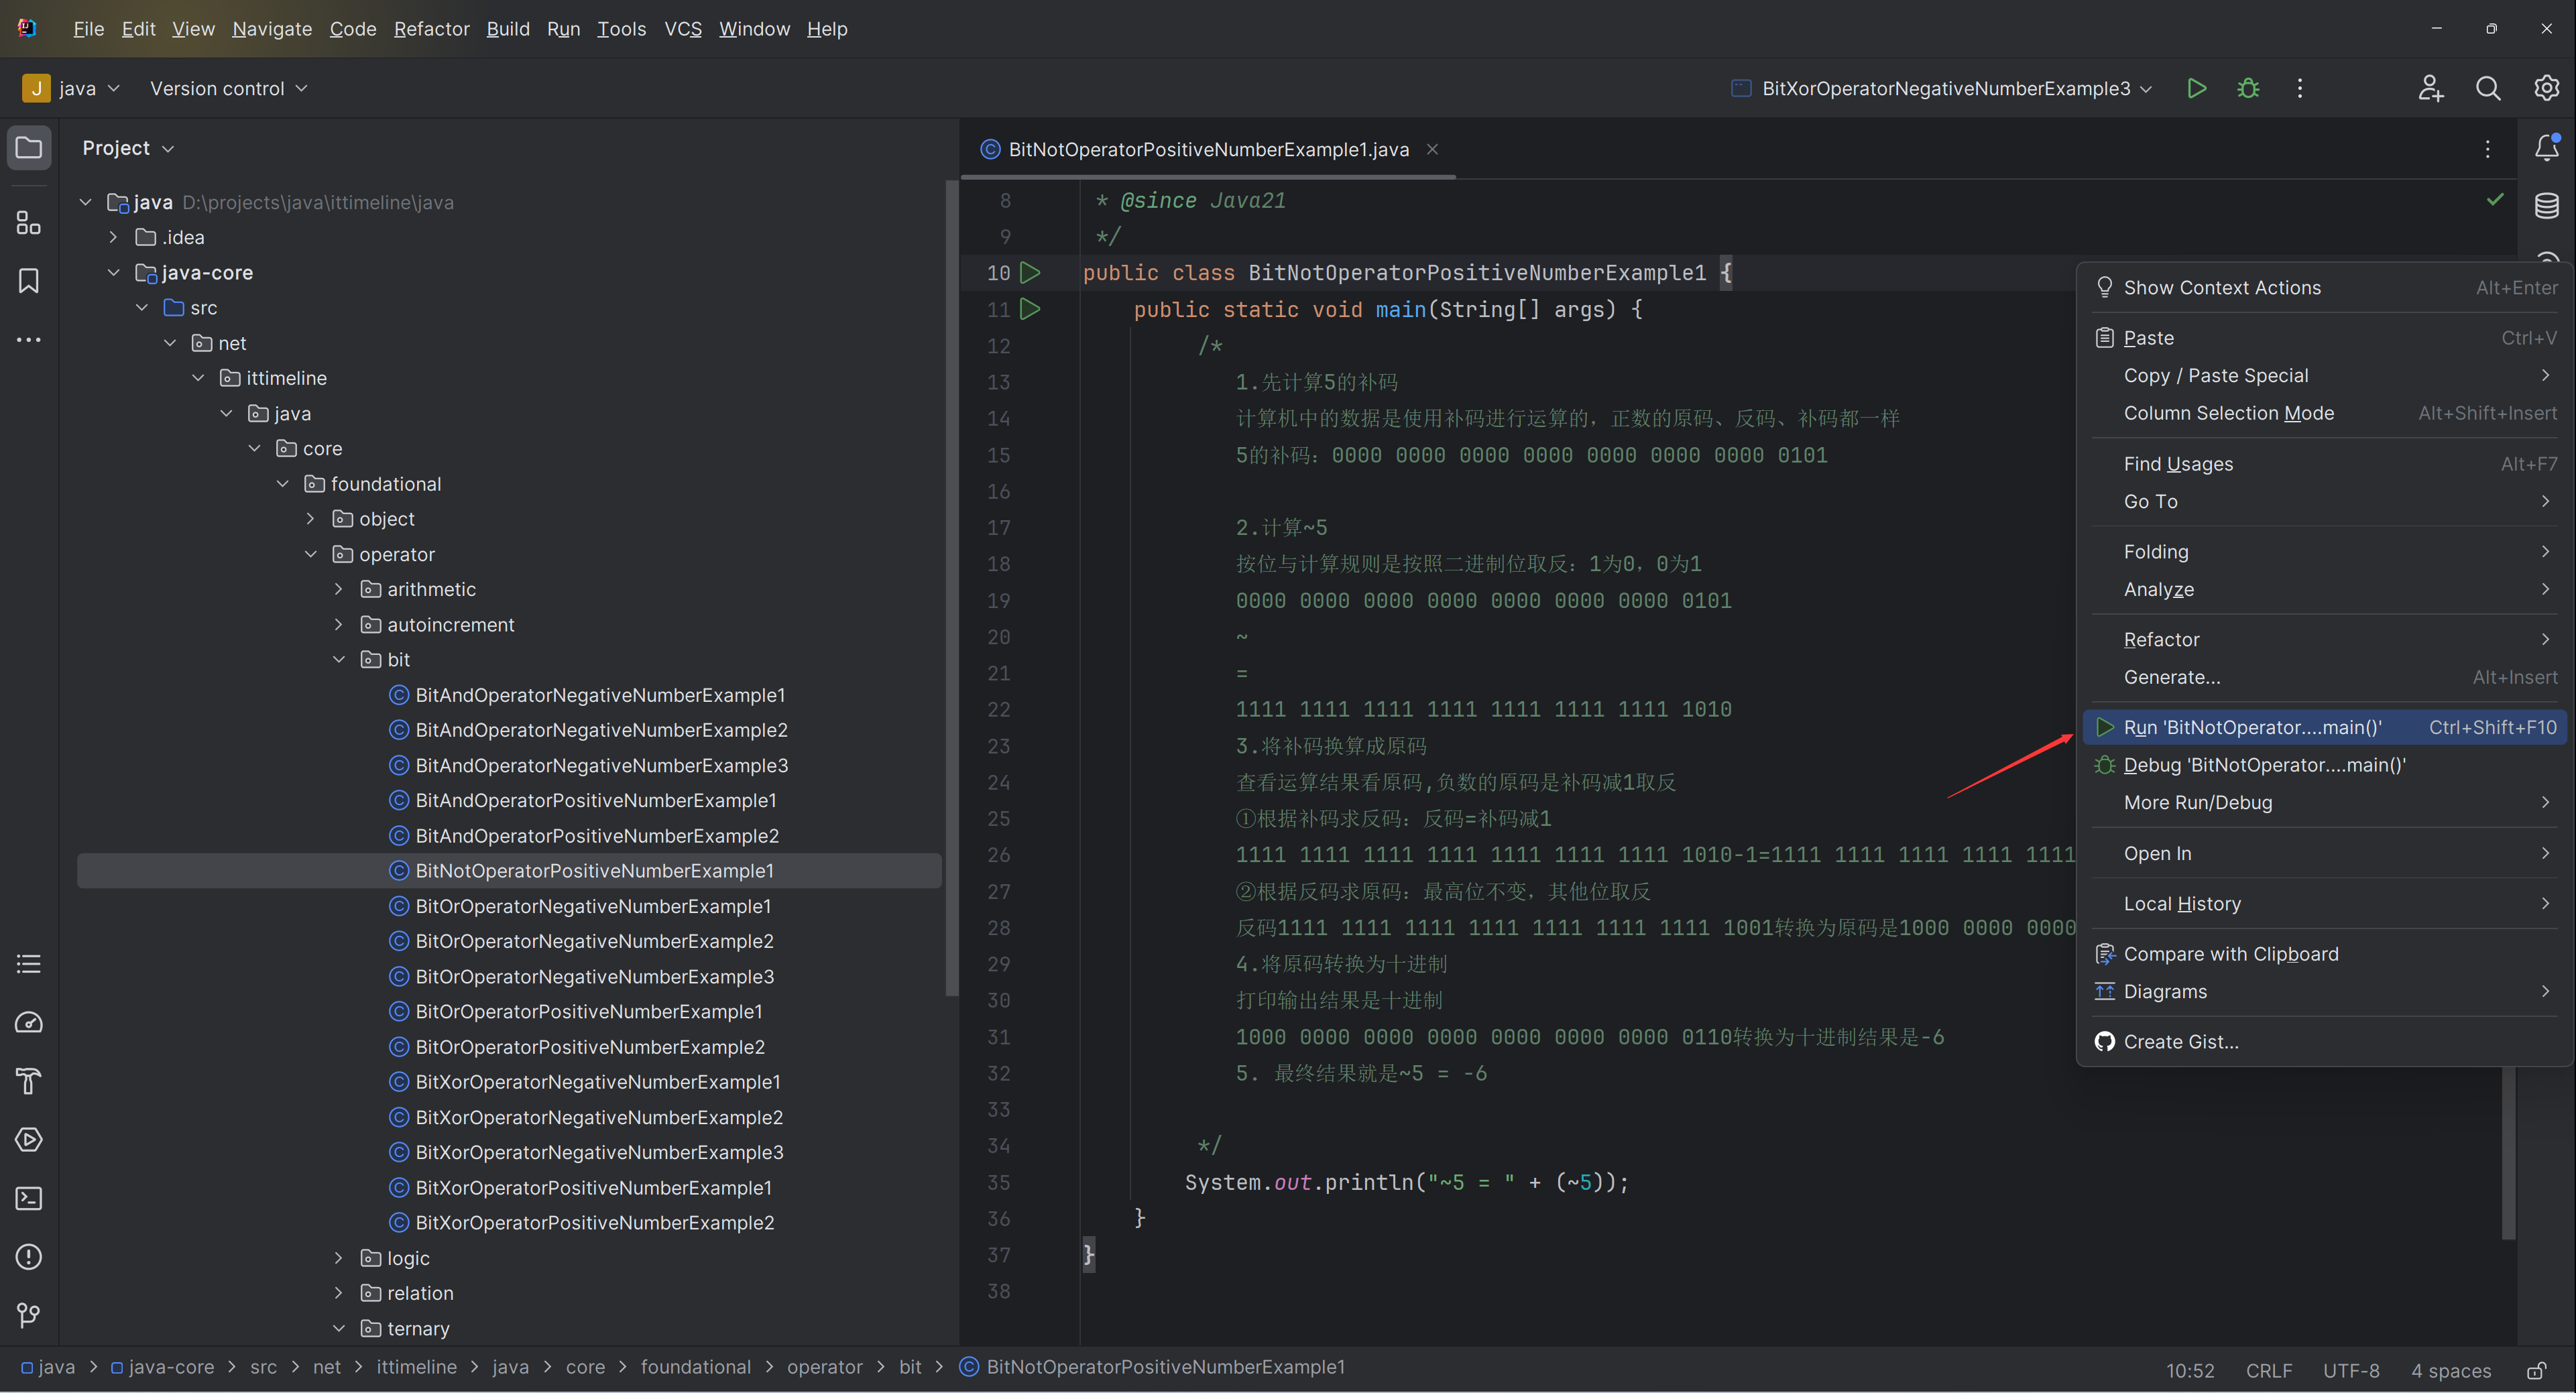The image size is (2576, 1393).
Task: Open the Project tool window icon
Action: point(29,148)
